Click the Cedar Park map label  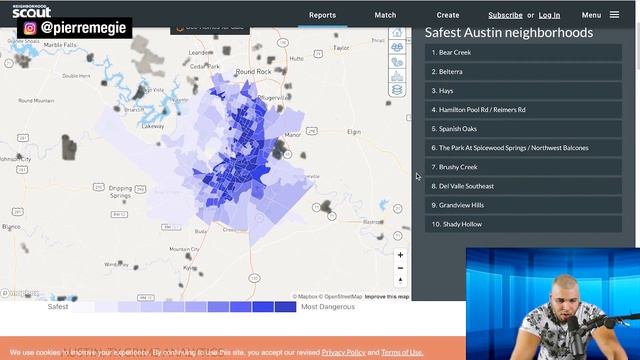pyautogui.click(x=205, y=66)
